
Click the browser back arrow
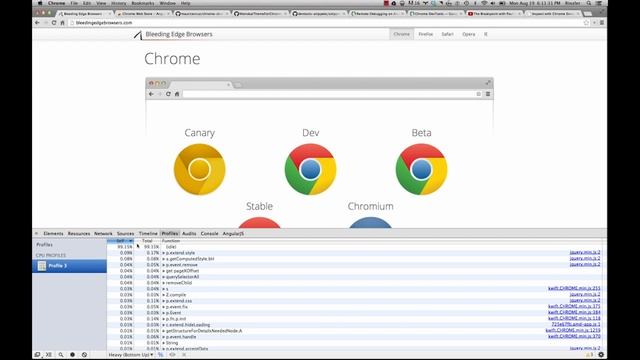[x=38, y=23]
